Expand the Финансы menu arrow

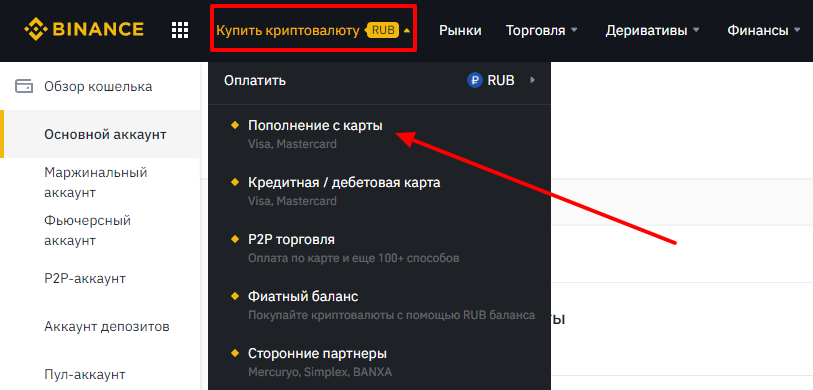[797, 30]
